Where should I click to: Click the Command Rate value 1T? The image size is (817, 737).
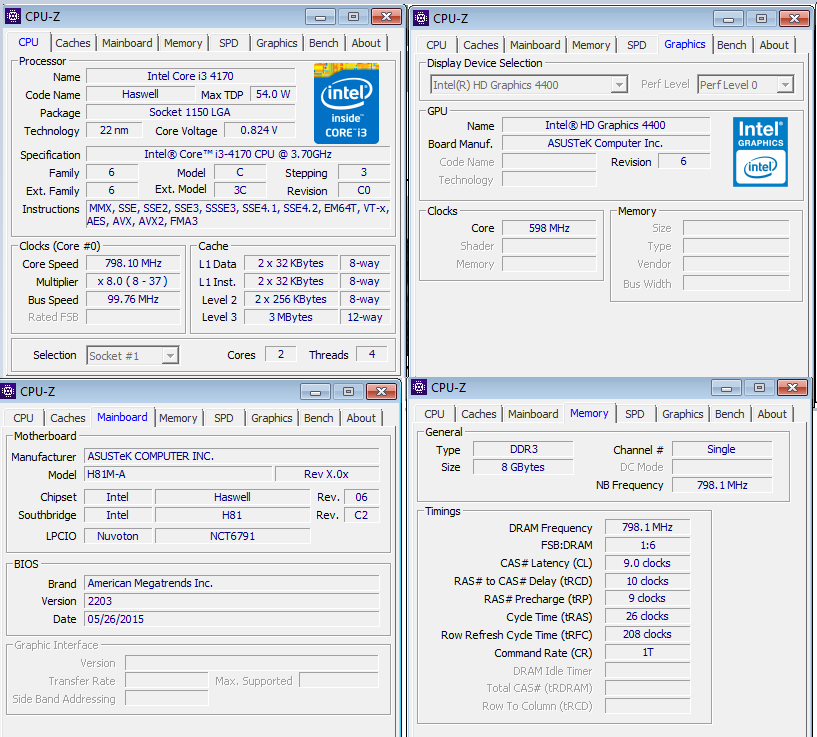(648, 653)
